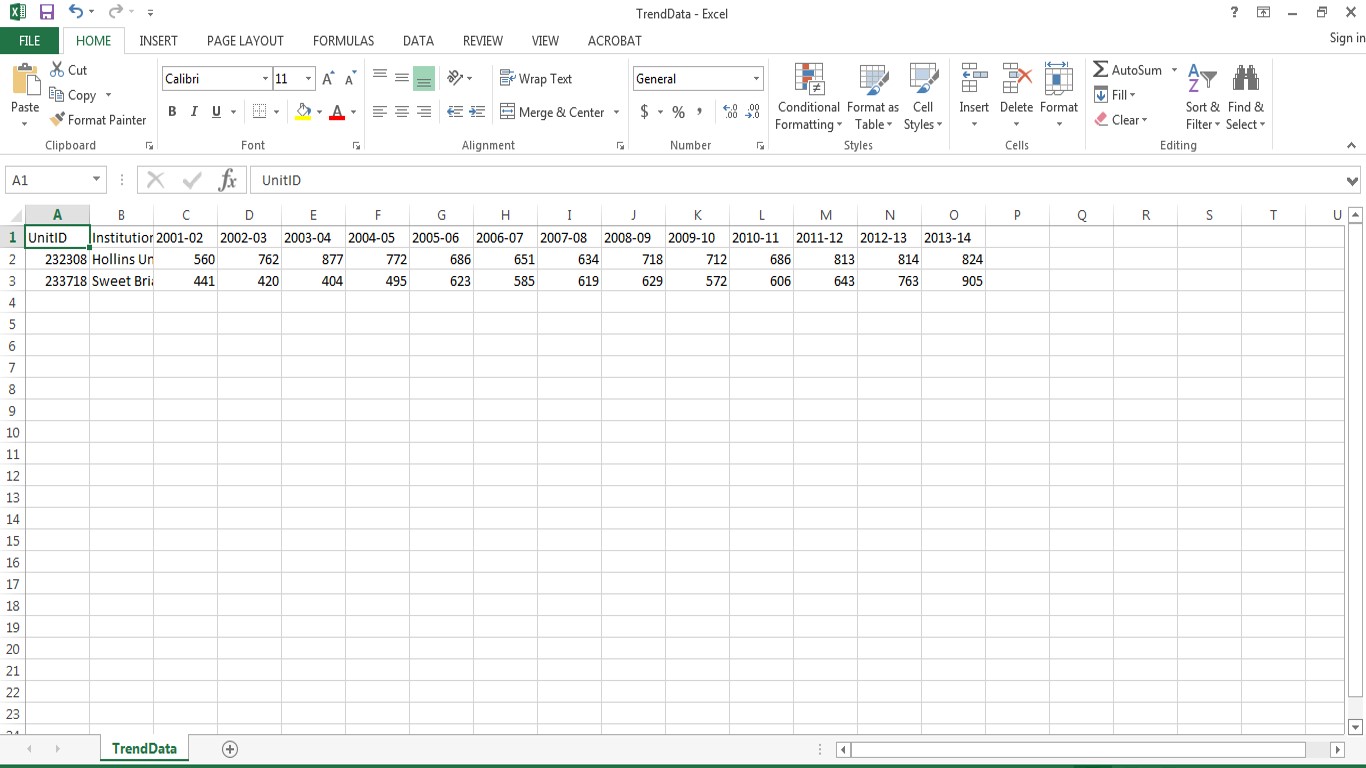Click the Sign in link
Screen dimensions: 1366x768
coord(1346,38)
